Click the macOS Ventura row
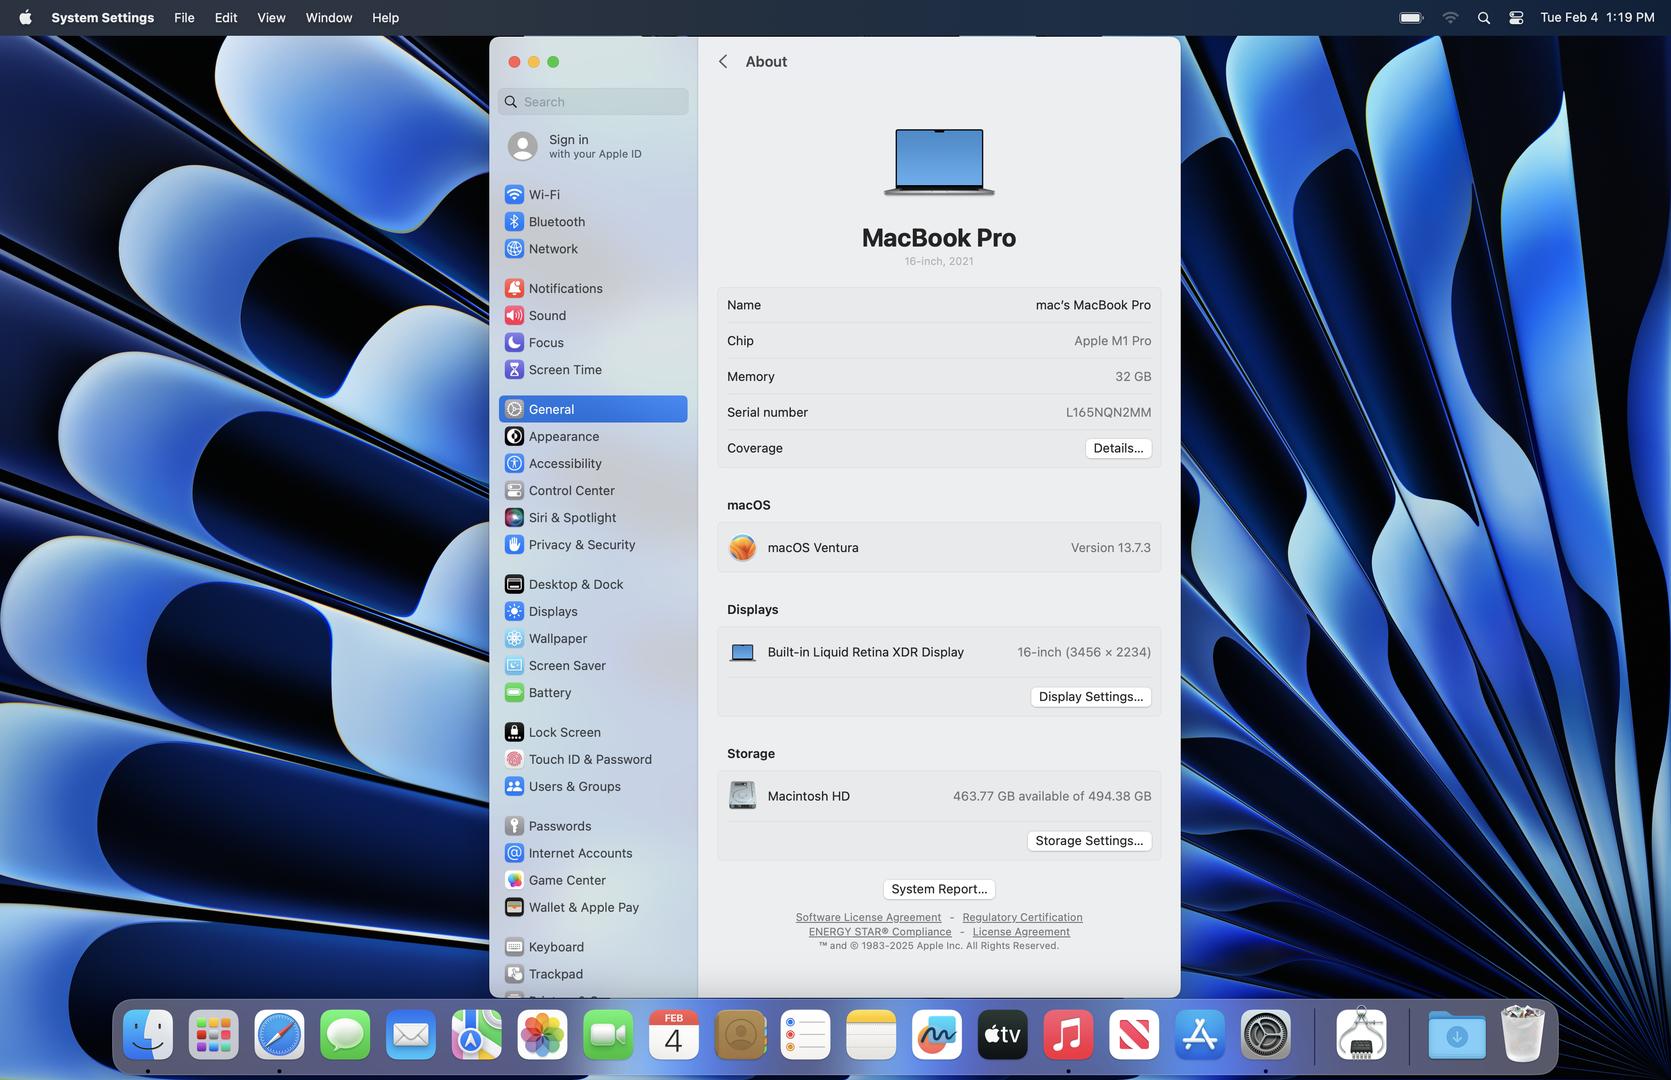The height and width of the screenshot is (1080, 1671). tap(939, 548)
